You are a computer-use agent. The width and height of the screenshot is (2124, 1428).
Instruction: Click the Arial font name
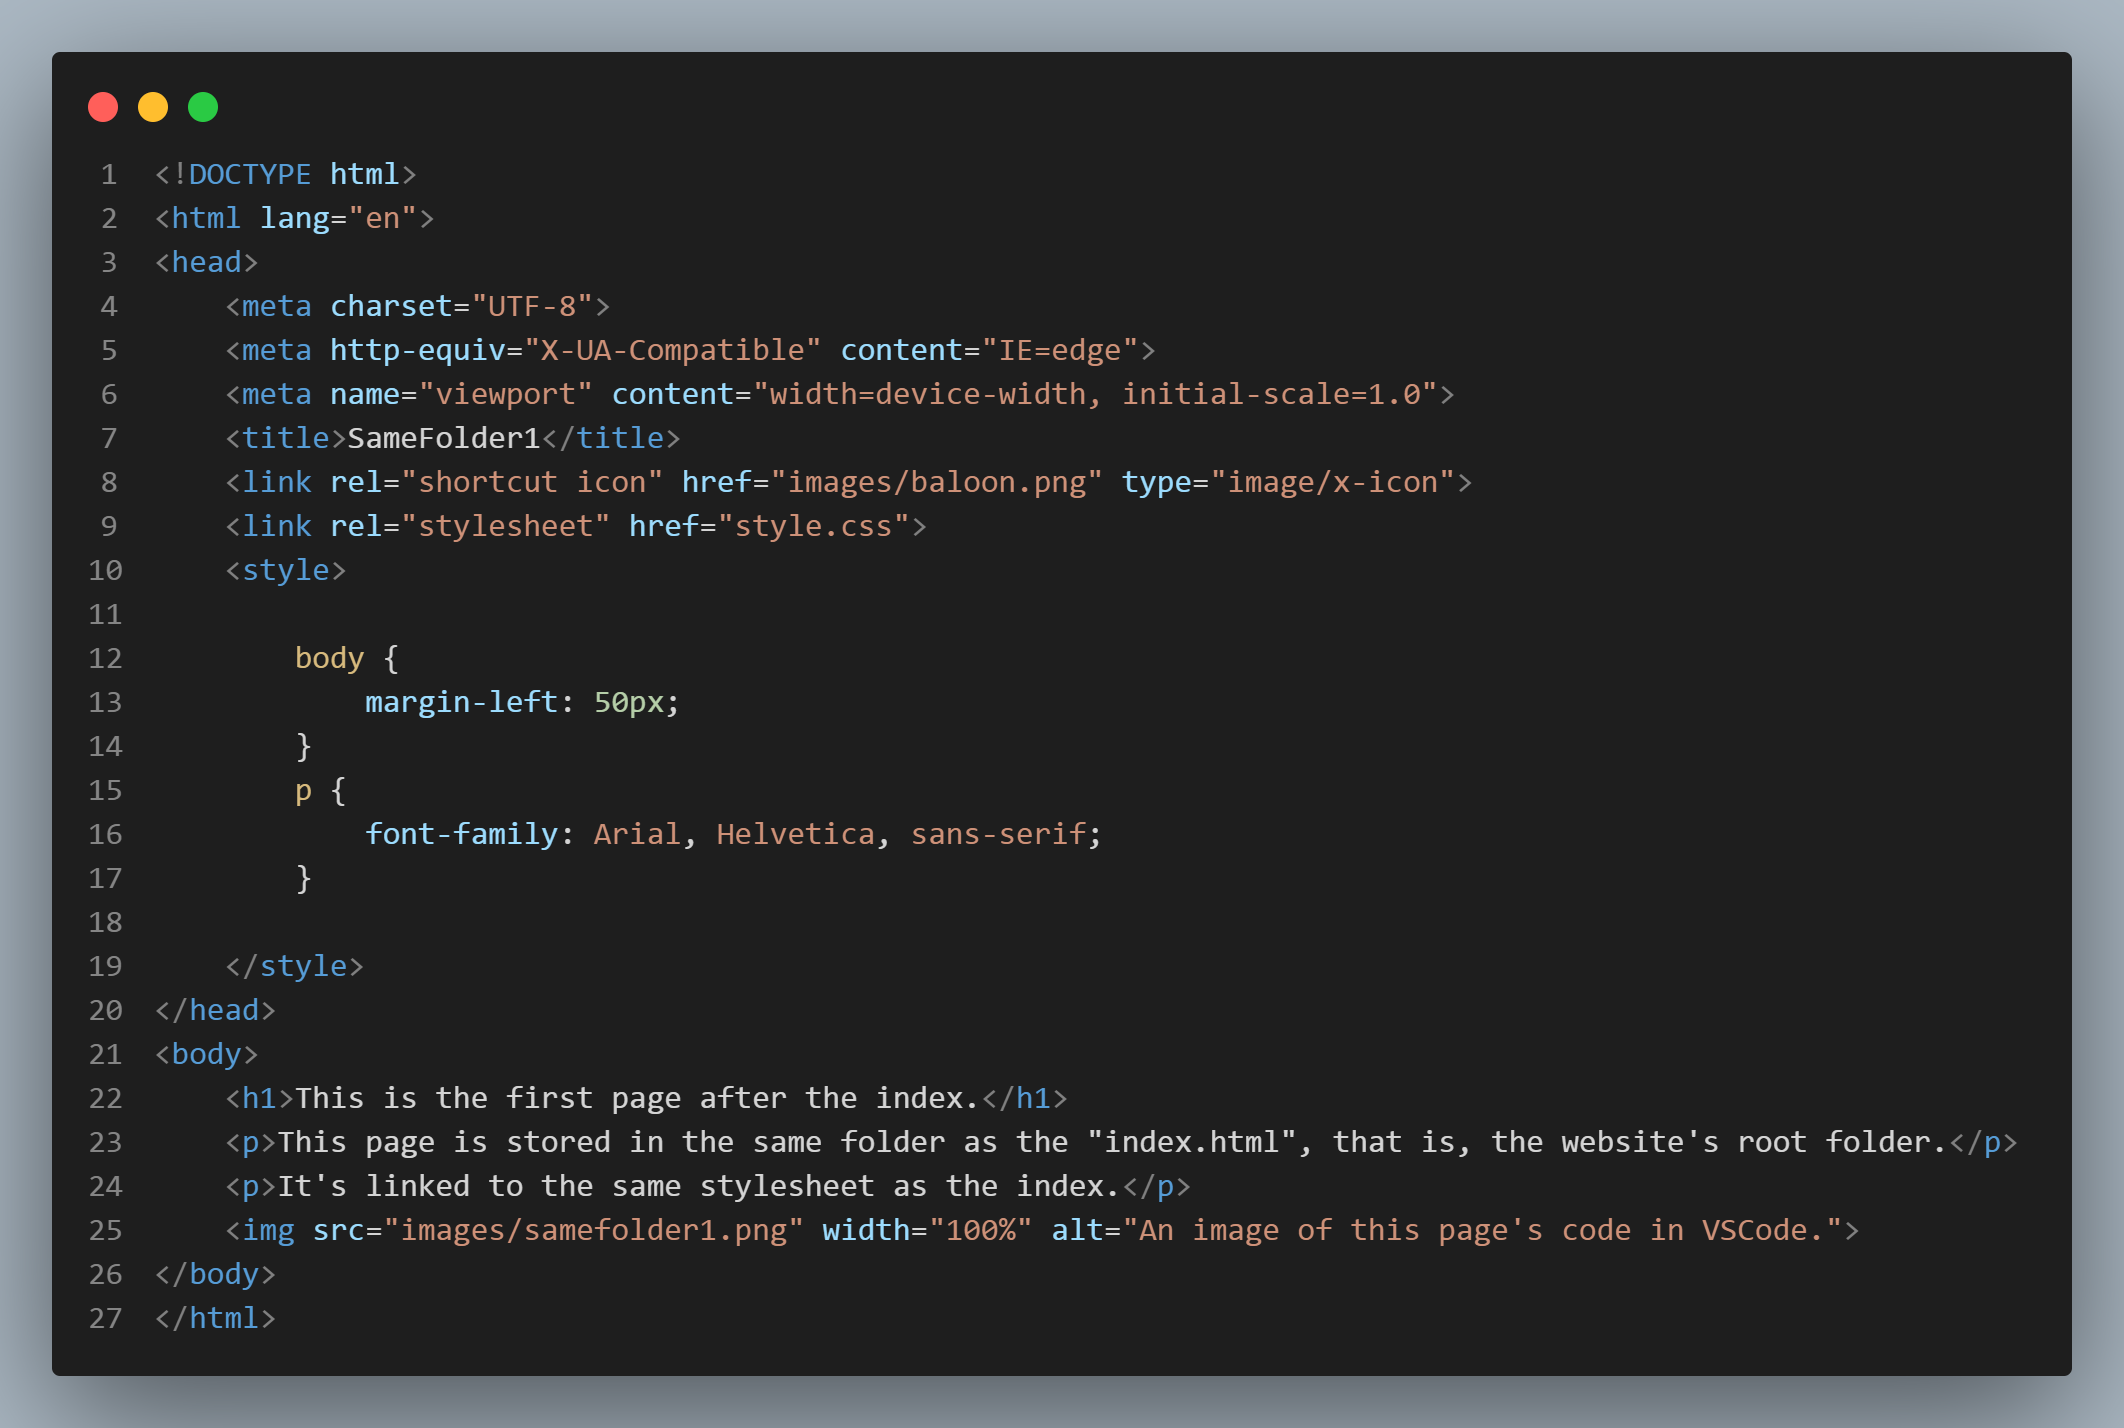tap(637, 834)
